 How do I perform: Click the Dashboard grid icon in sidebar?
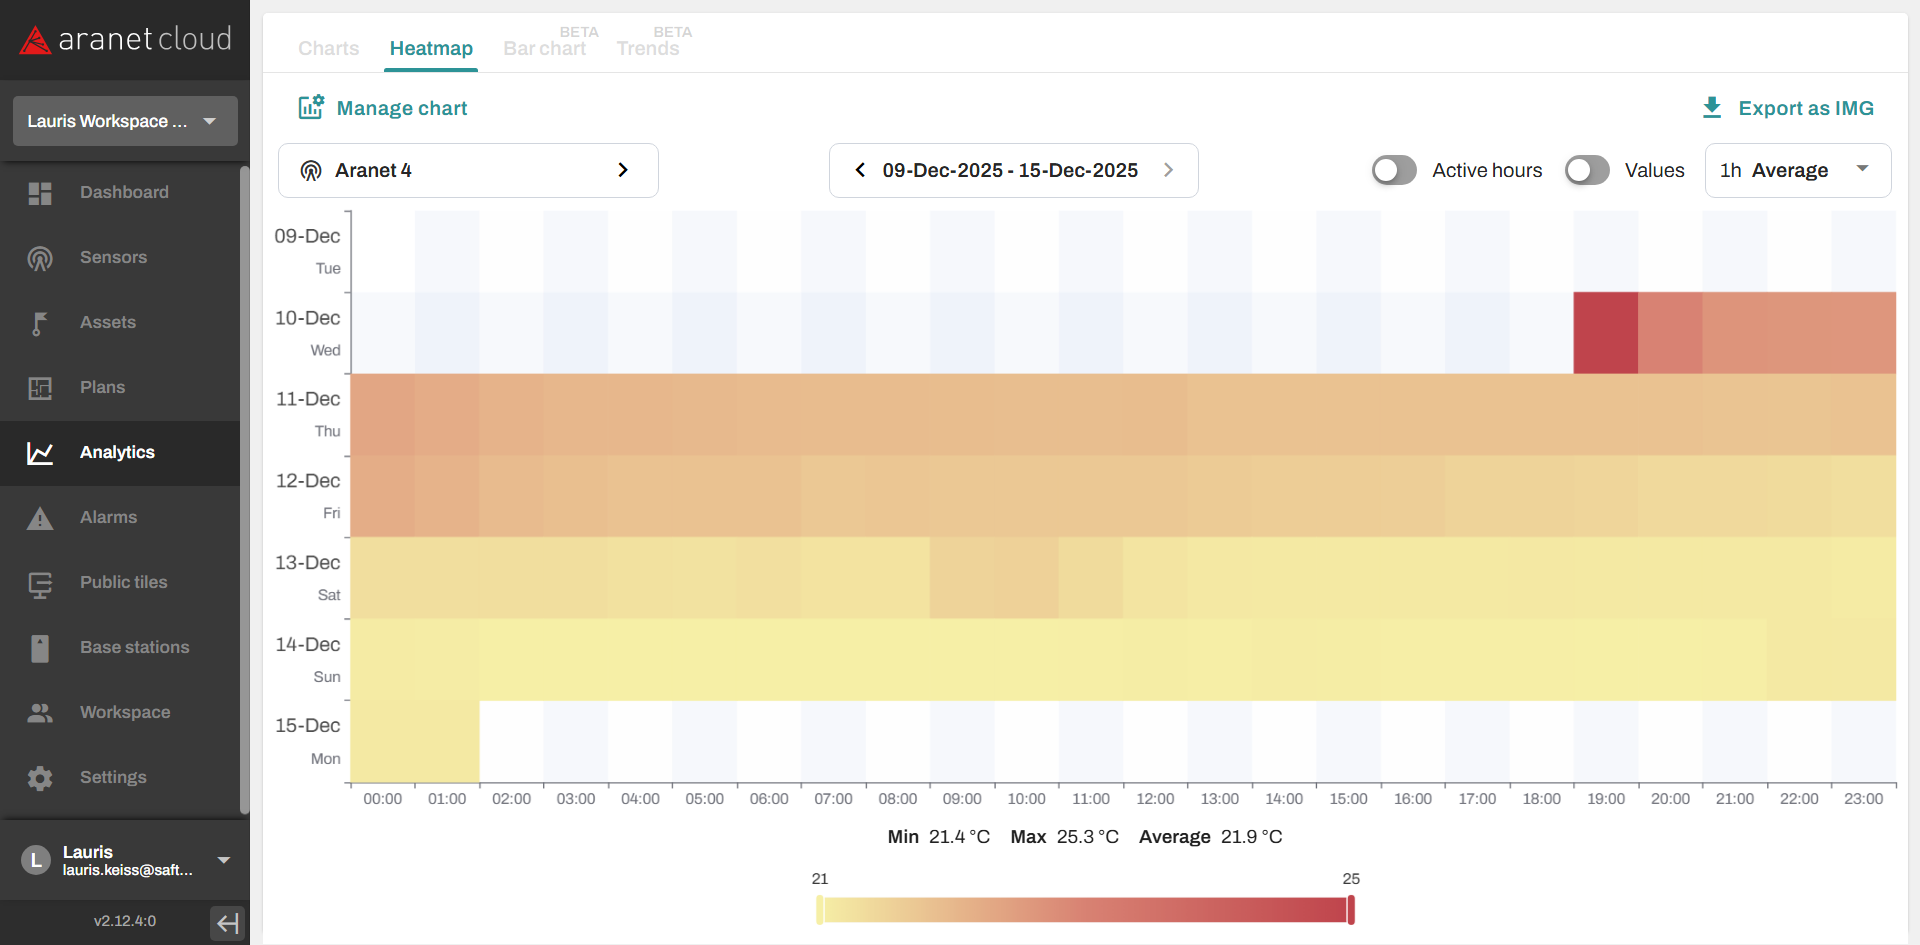click(40, 193)
